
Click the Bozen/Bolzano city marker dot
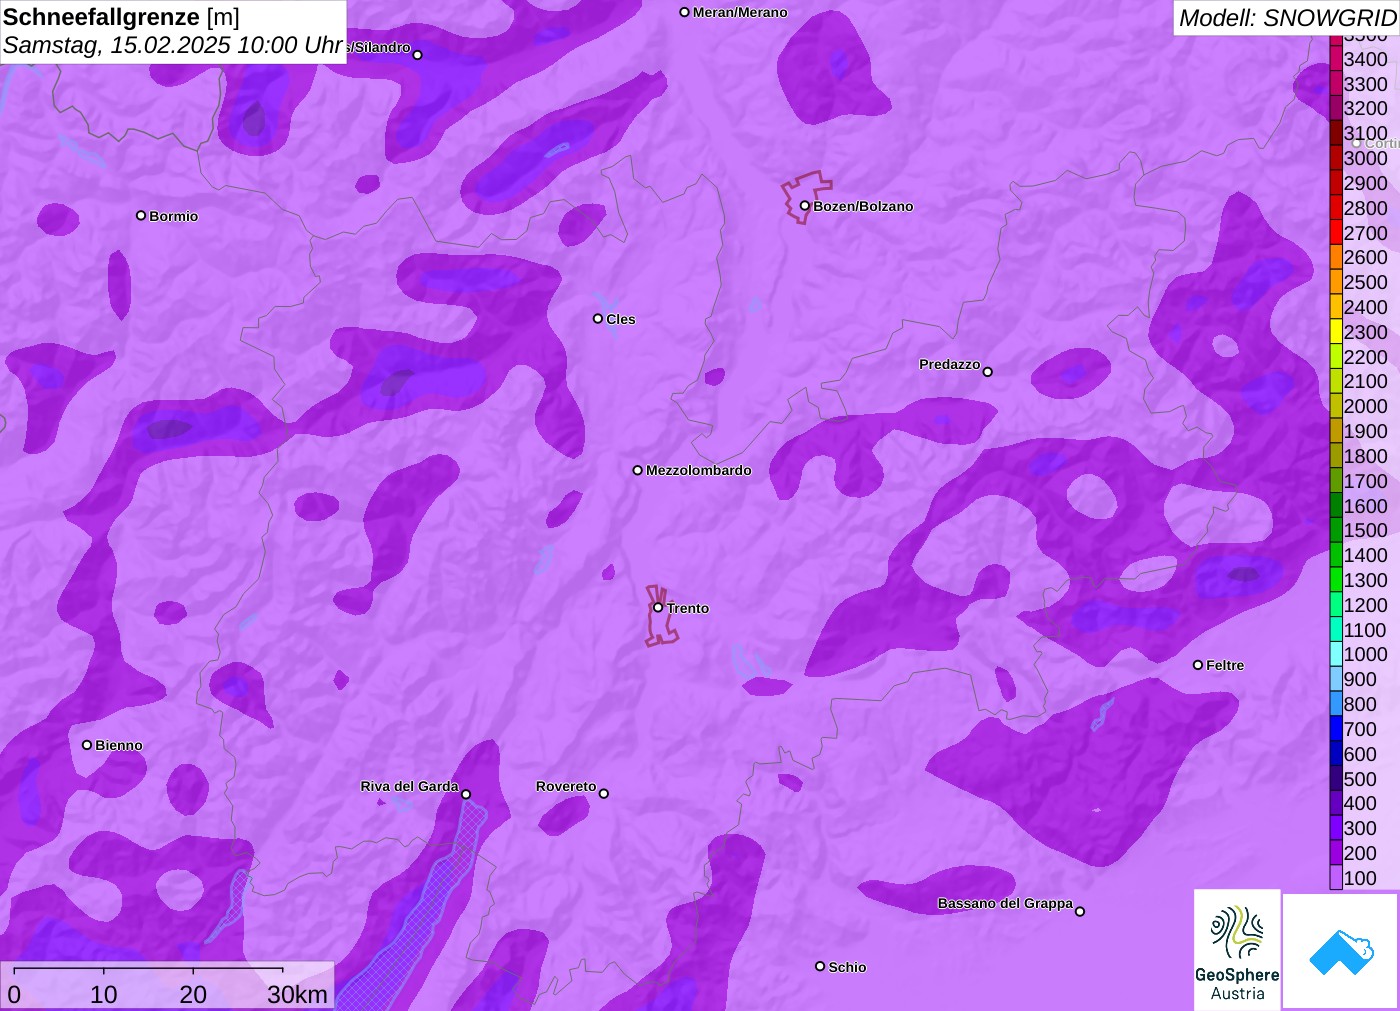[805, 206]
